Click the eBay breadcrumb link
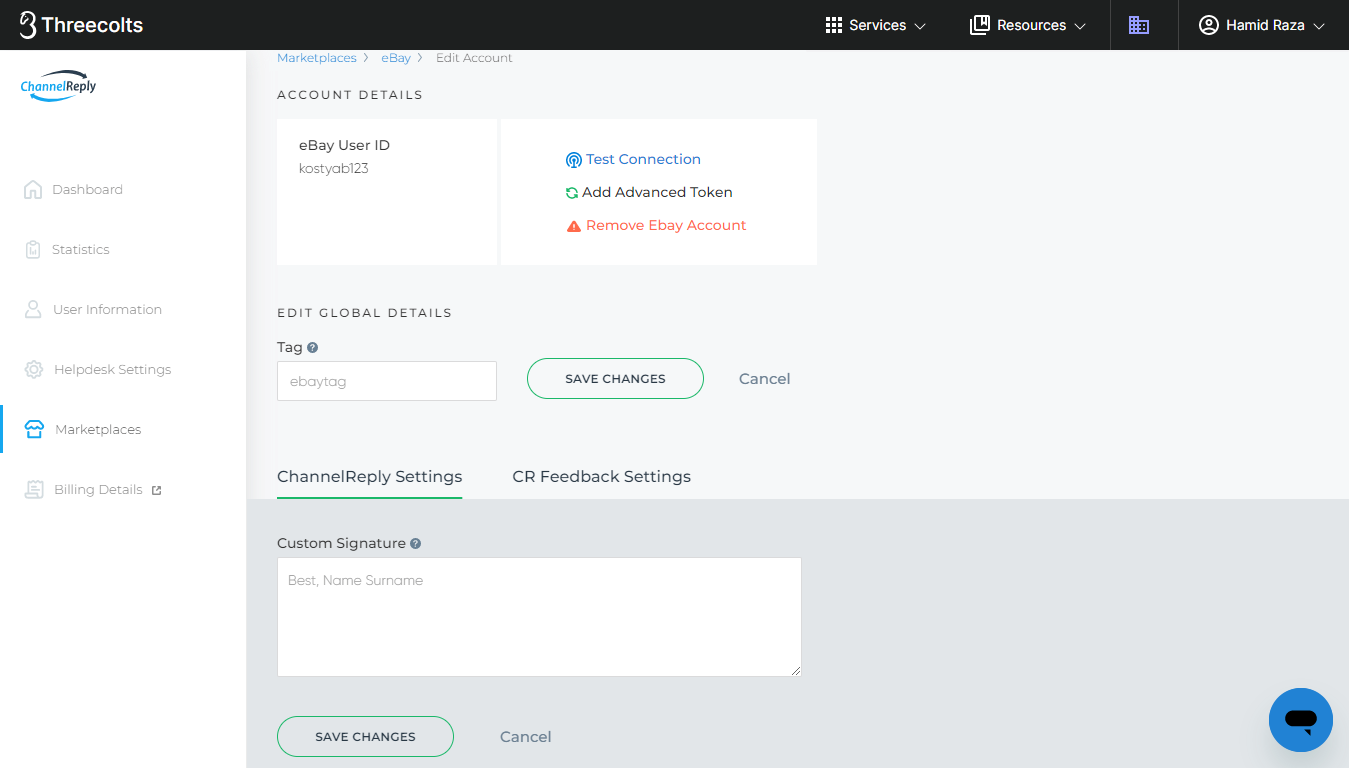The image size is (1349, 768). [x=396, y=58]
